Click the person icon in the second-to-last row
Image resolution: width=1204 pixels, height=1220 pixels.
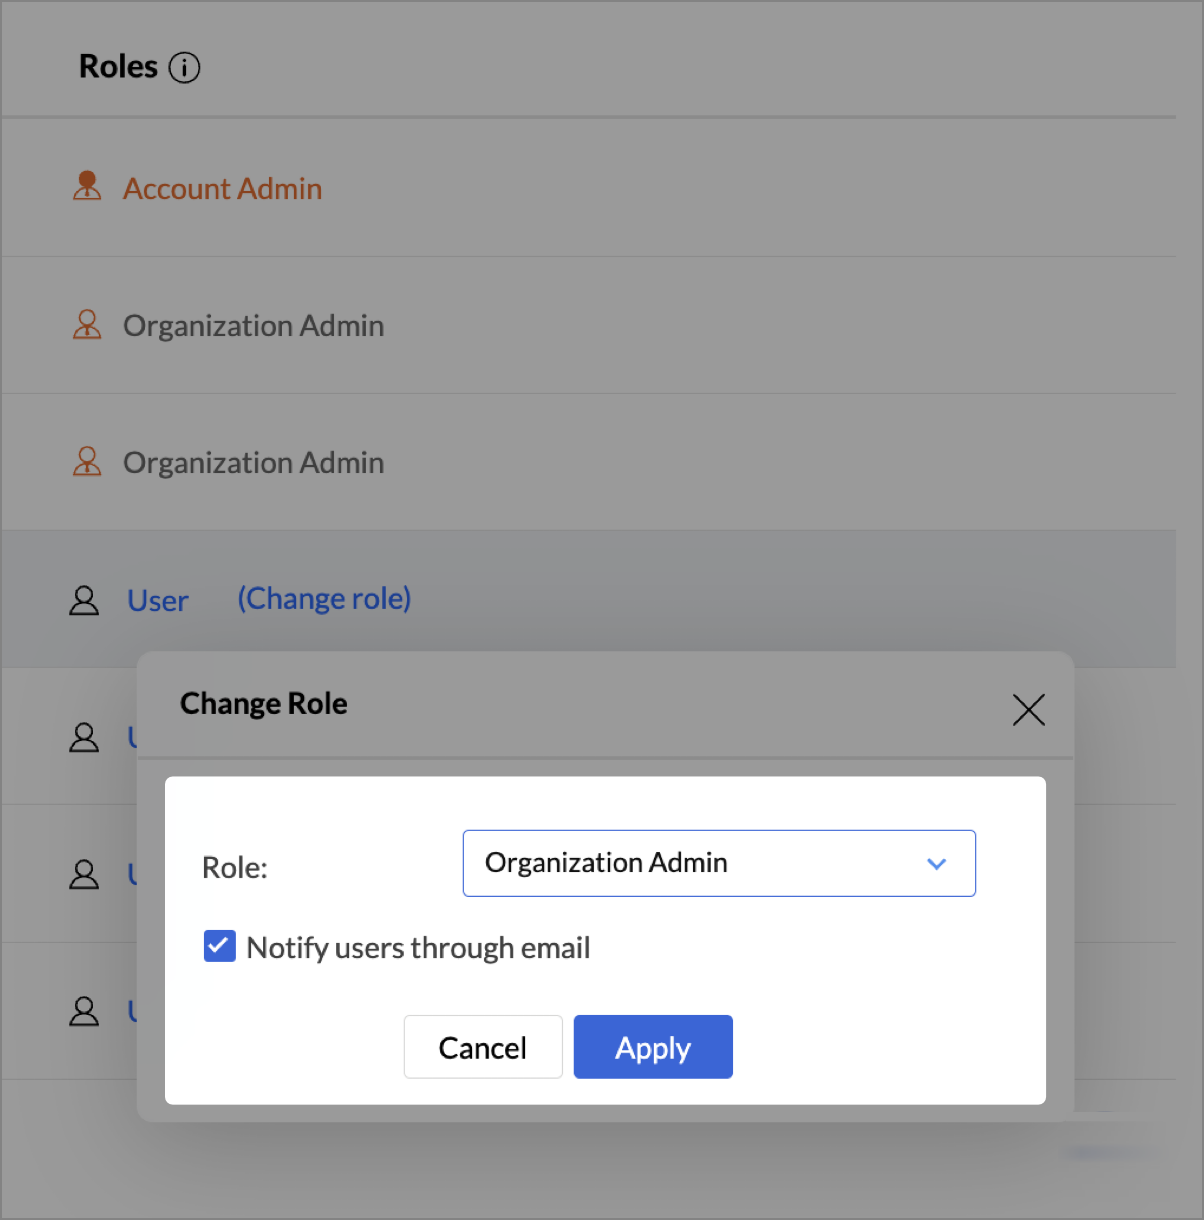[x=84, y=874]
